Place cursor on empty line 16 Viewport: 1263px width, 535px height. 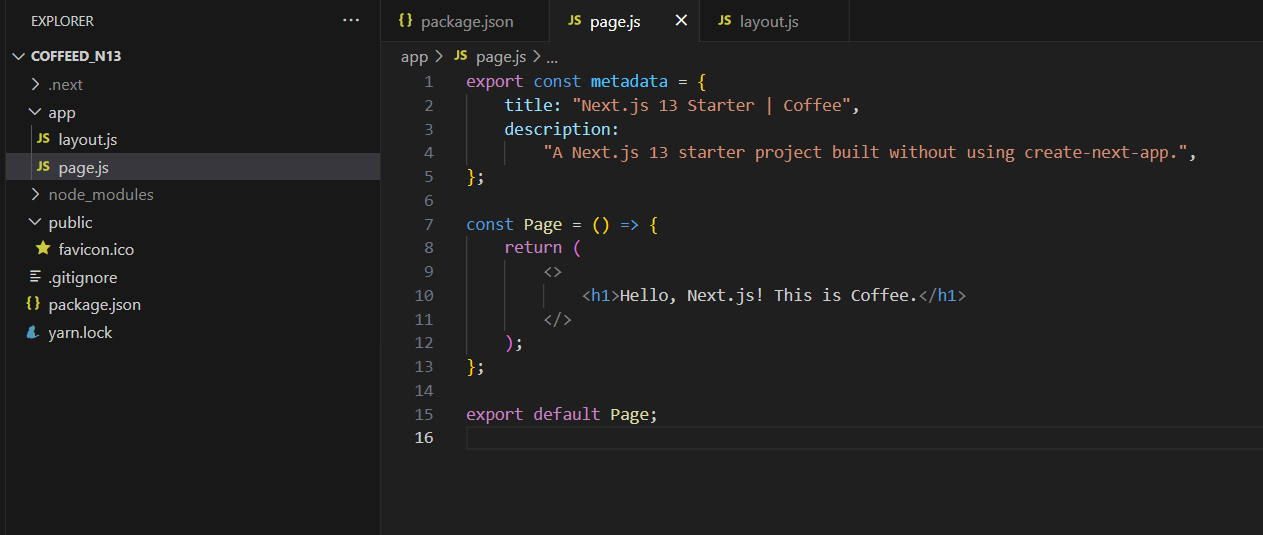[x=864, y=438]
